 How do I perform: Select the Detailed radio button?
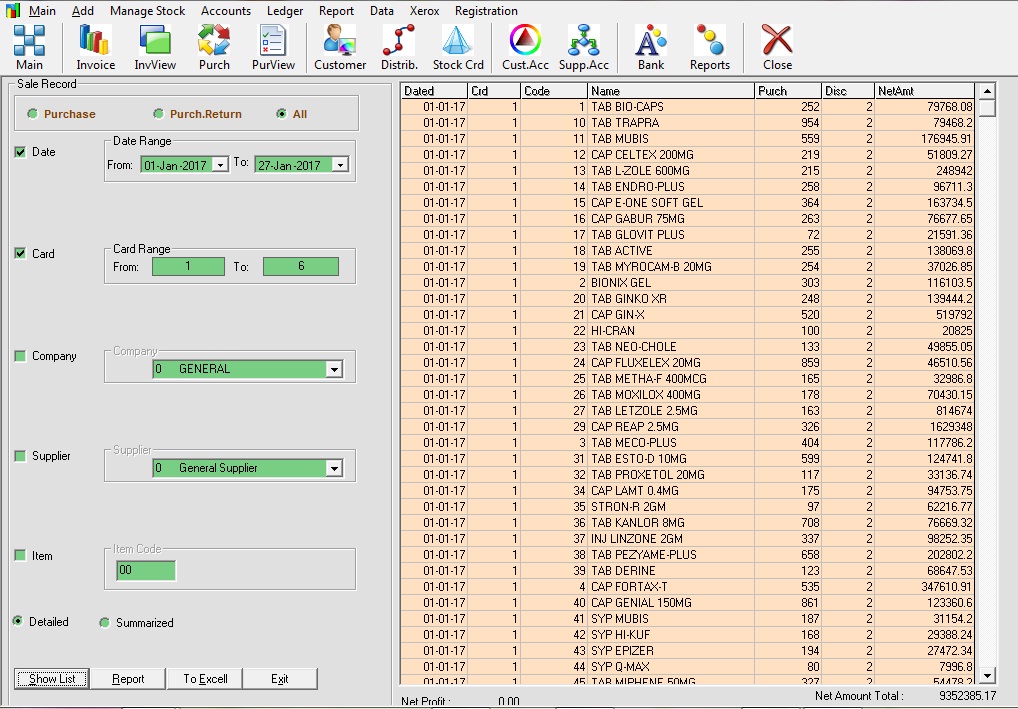tap(18, 621)
